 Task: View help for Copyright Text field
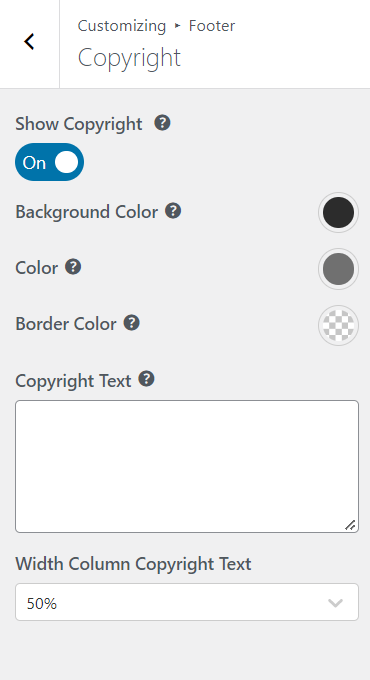point(146,379)
